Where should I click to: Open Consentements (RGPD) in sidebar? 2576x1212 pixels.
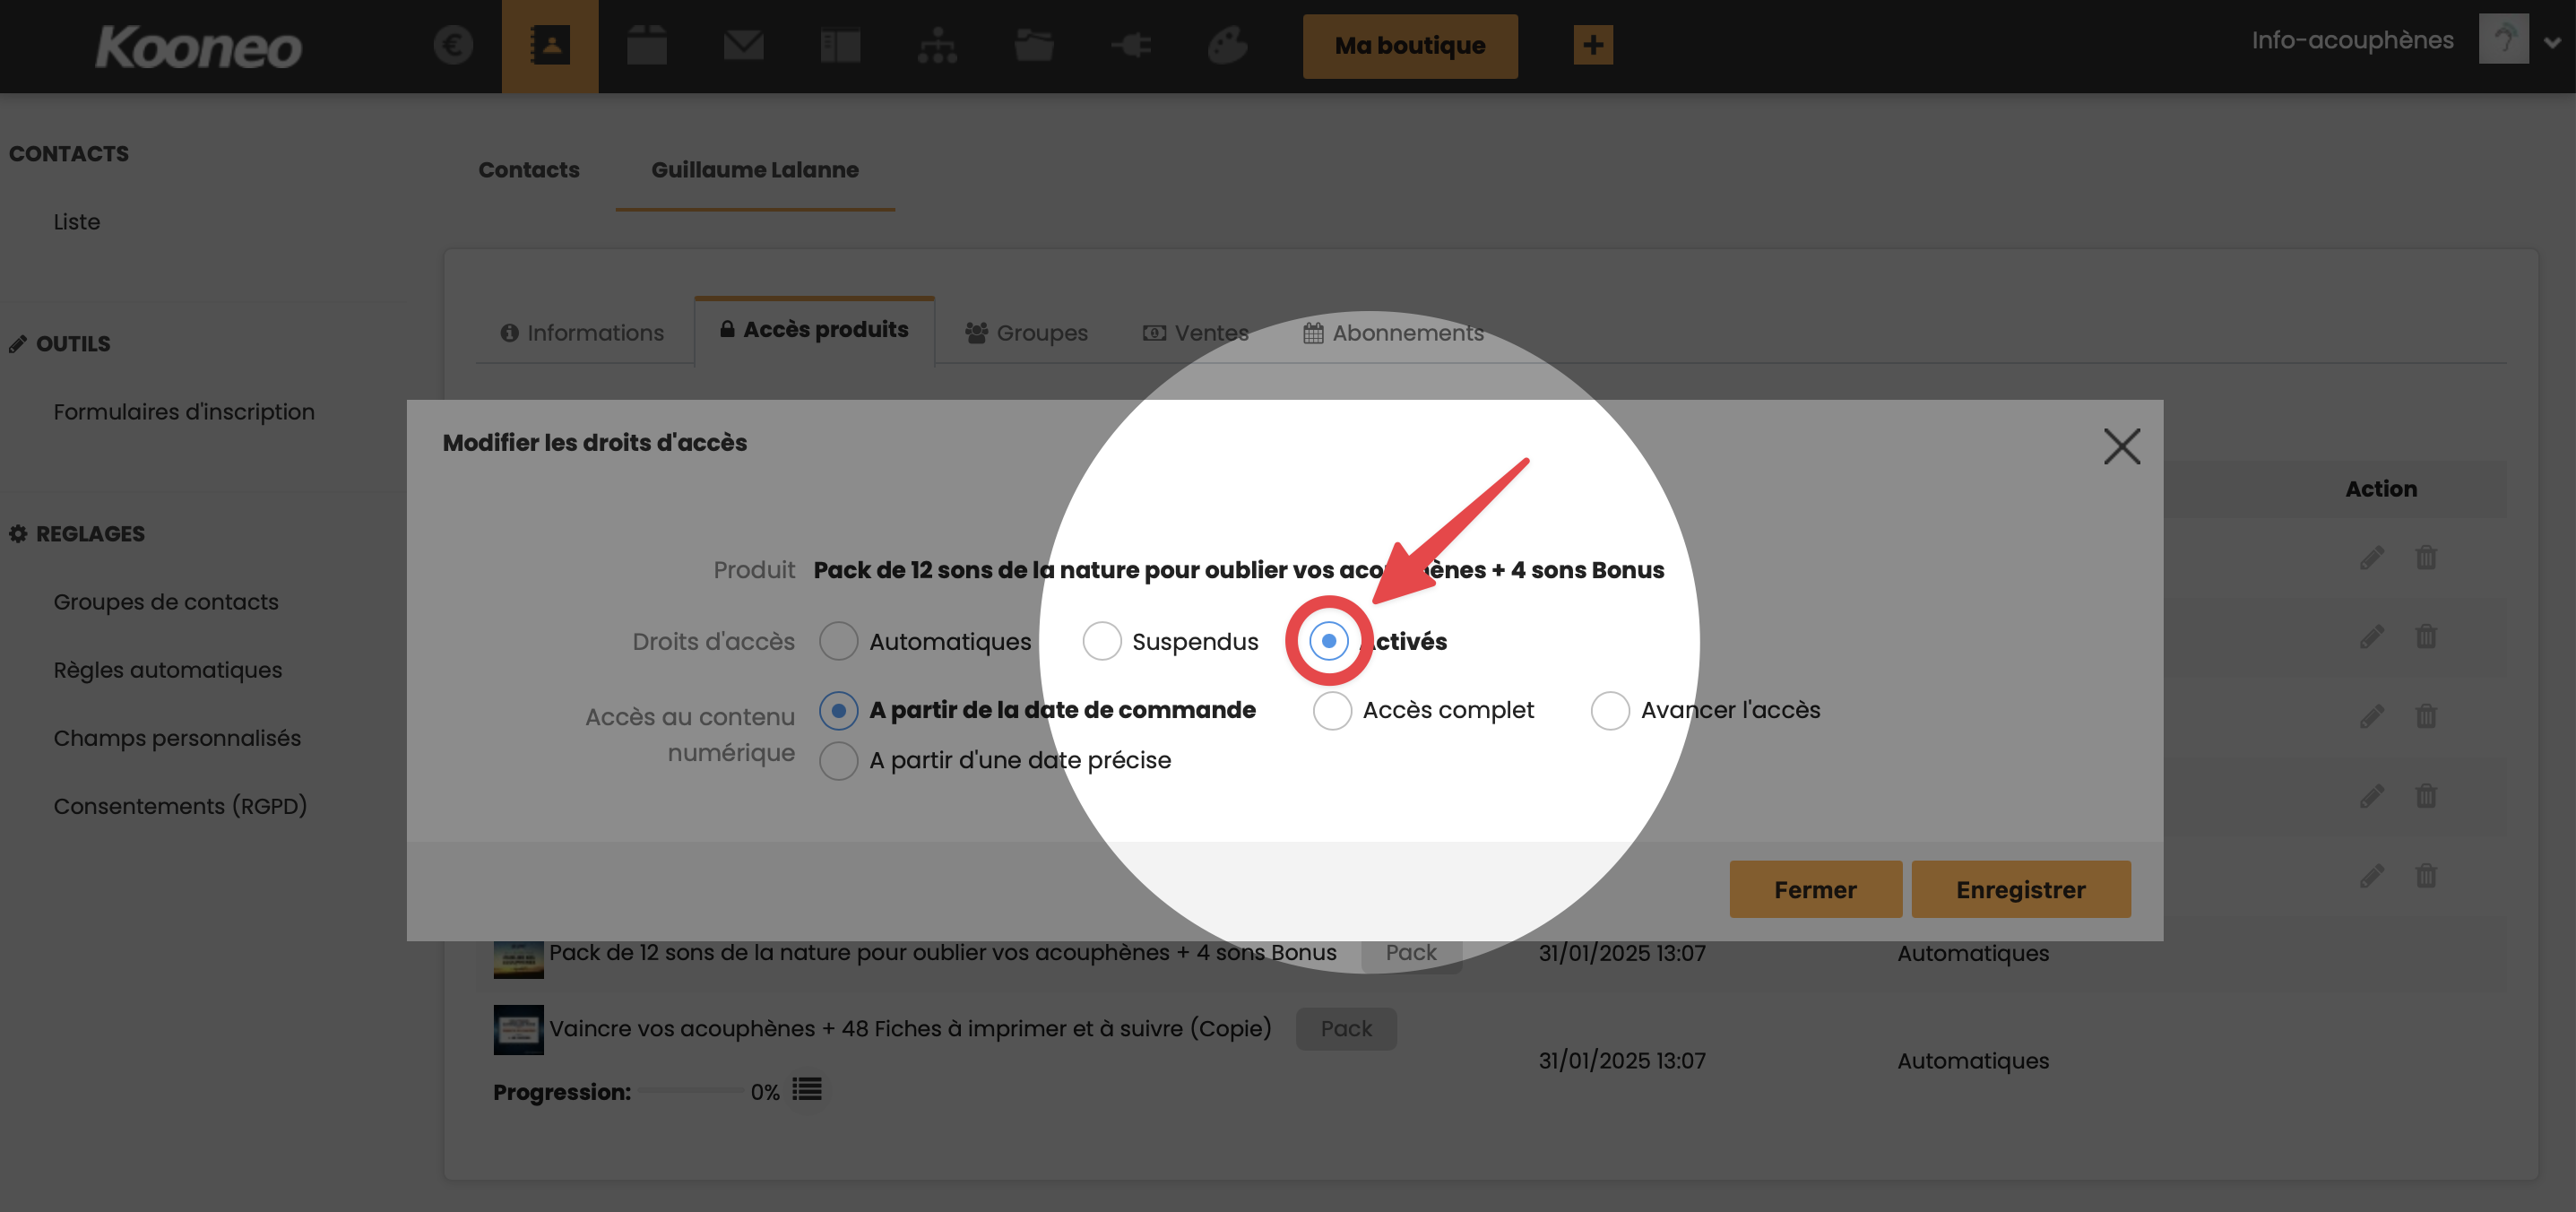point(180,806)
